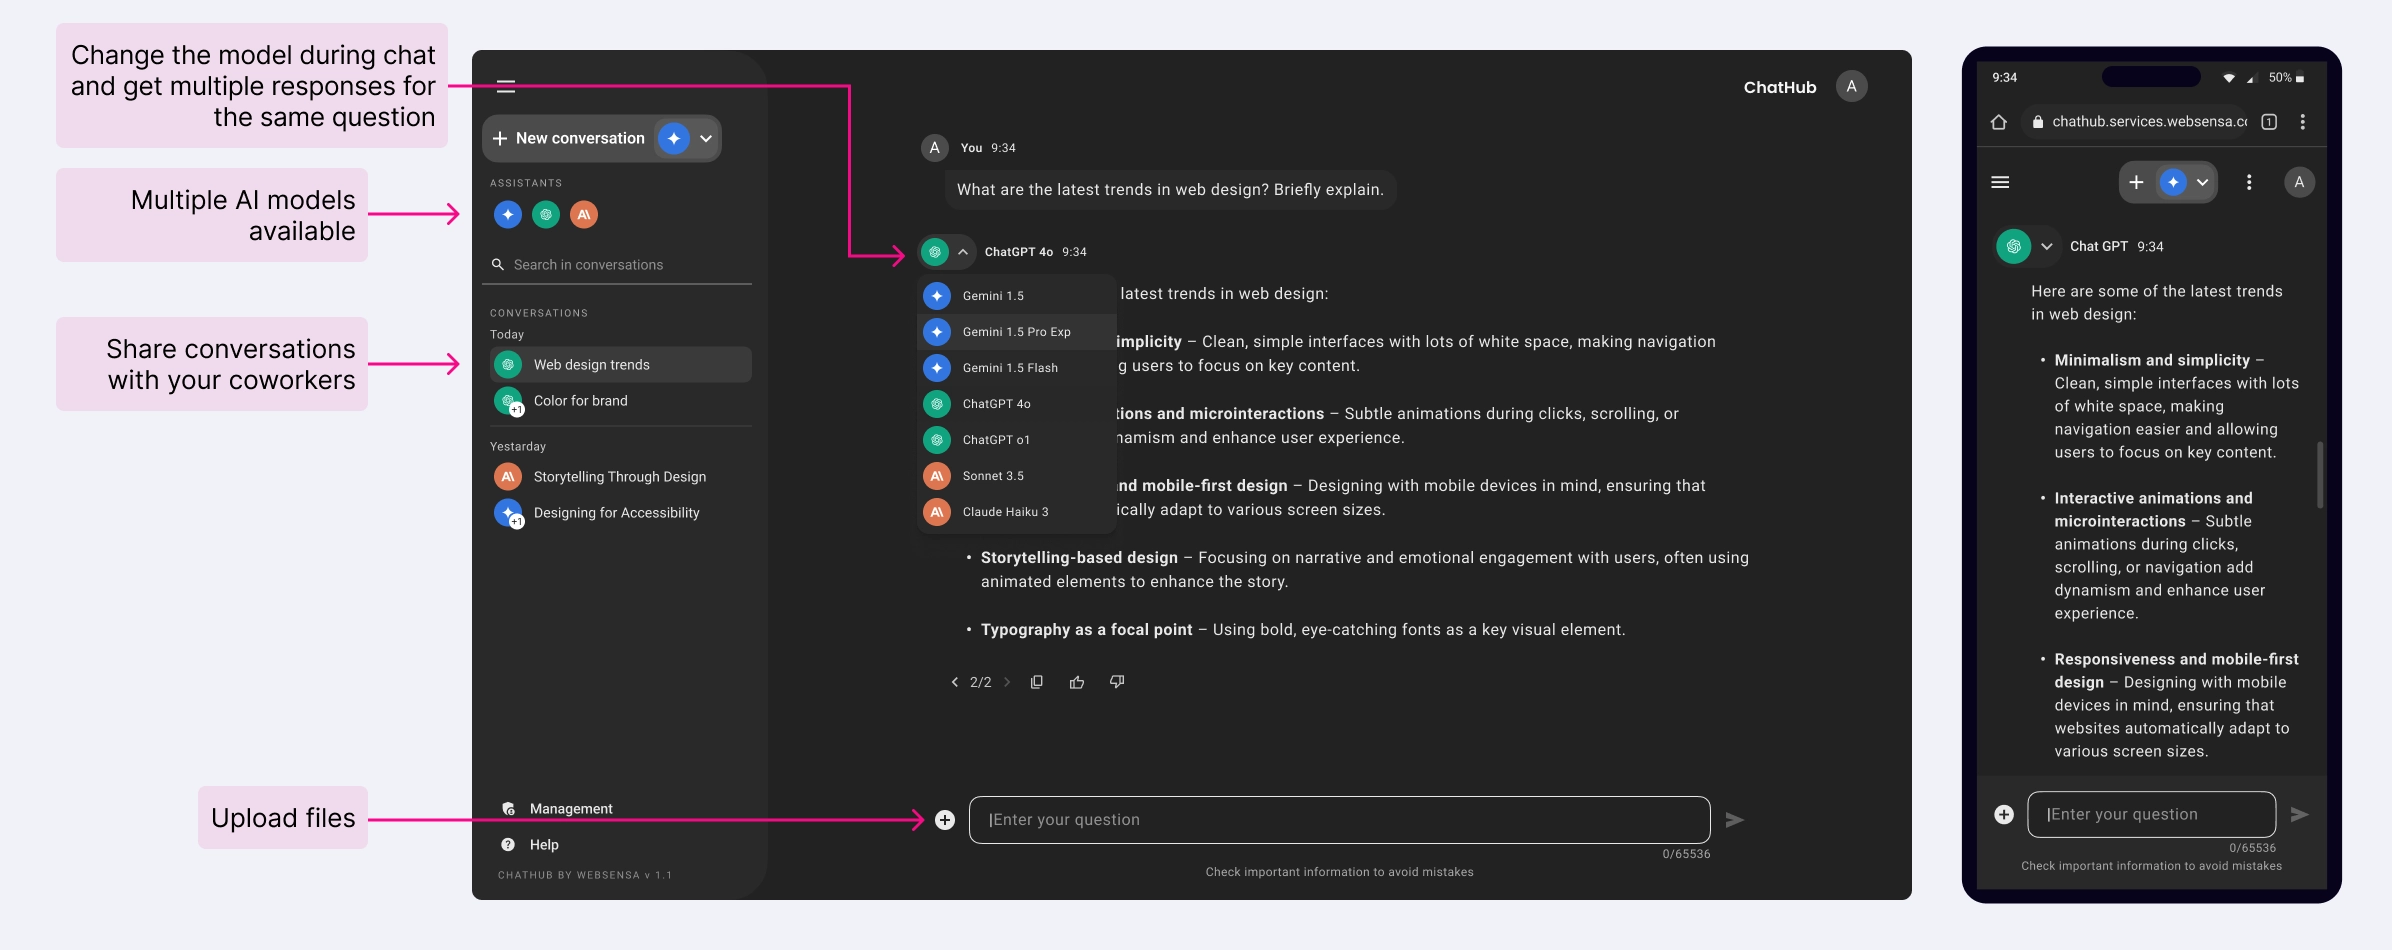Expand the New conversation model dropdown arrow
This screenshot has width=2392, height=950.
pos(706,139)
